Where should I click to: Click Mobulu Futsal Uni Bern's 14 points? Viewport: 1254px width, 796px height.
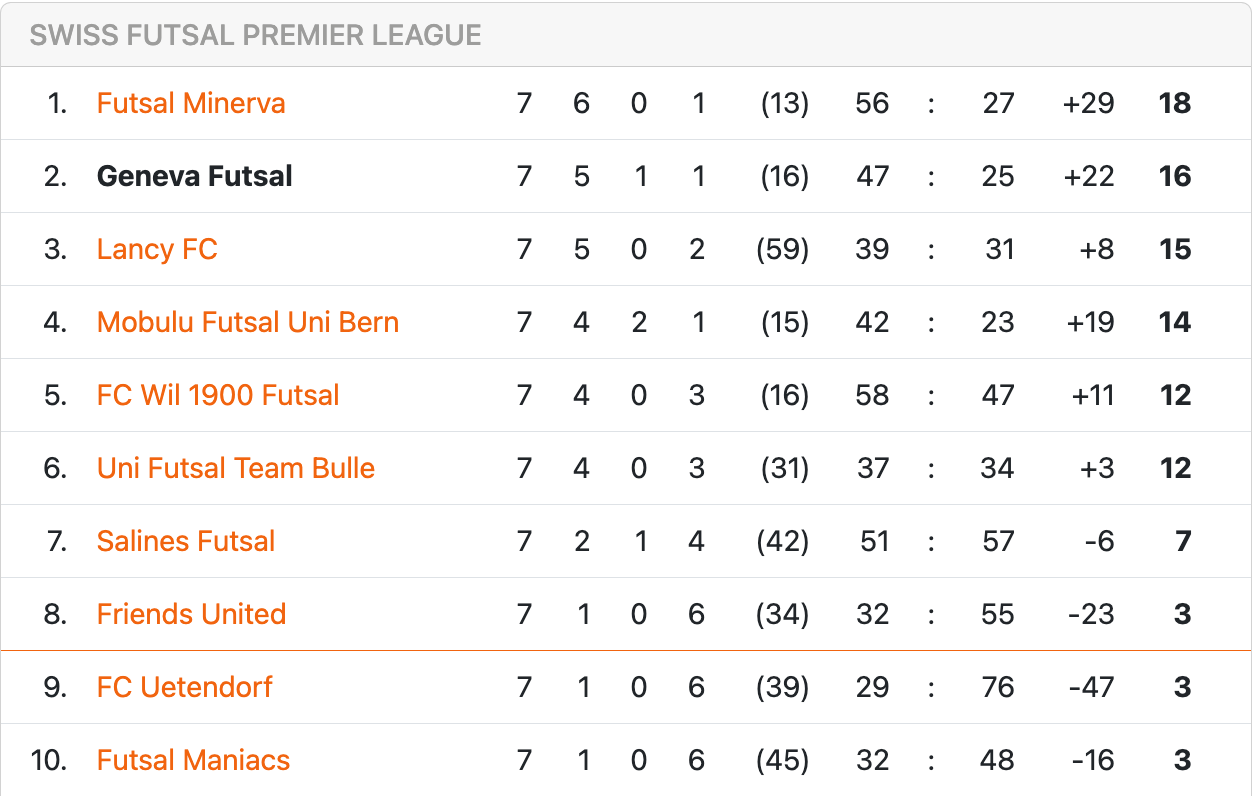click(1175, 322)
